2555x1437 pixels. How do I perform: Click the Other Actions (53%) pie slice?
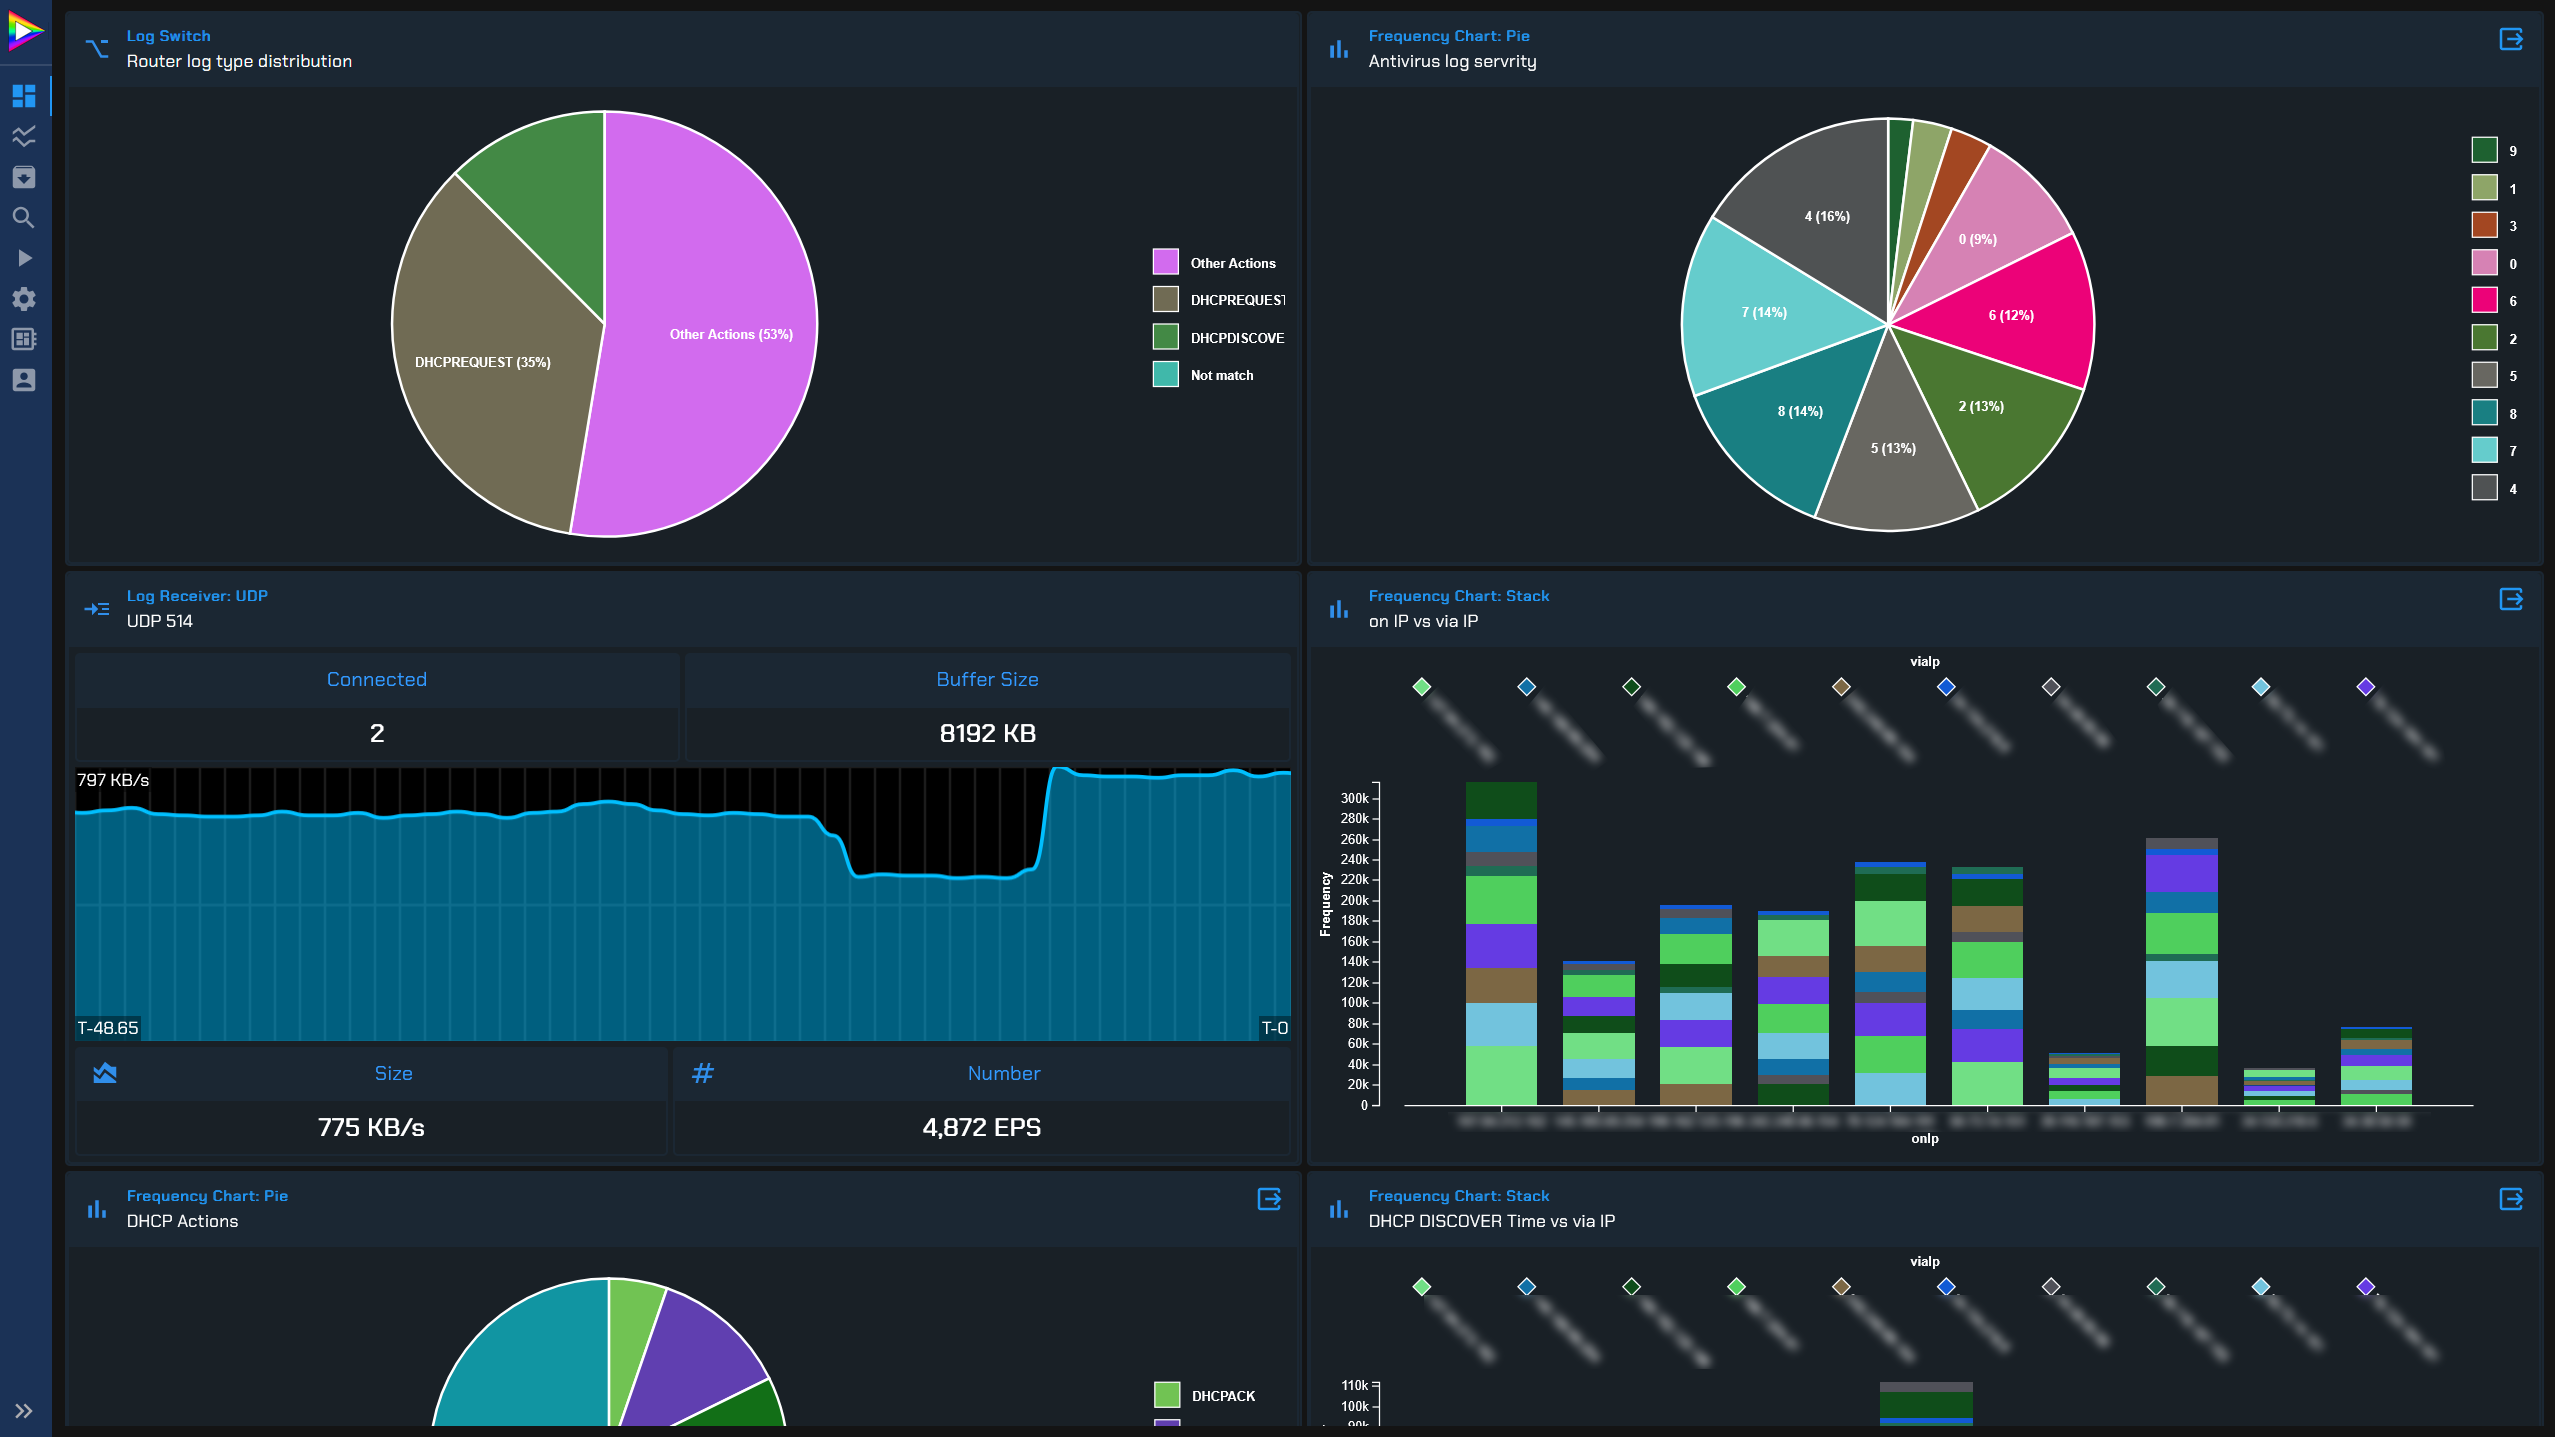[x=730, y=334]
